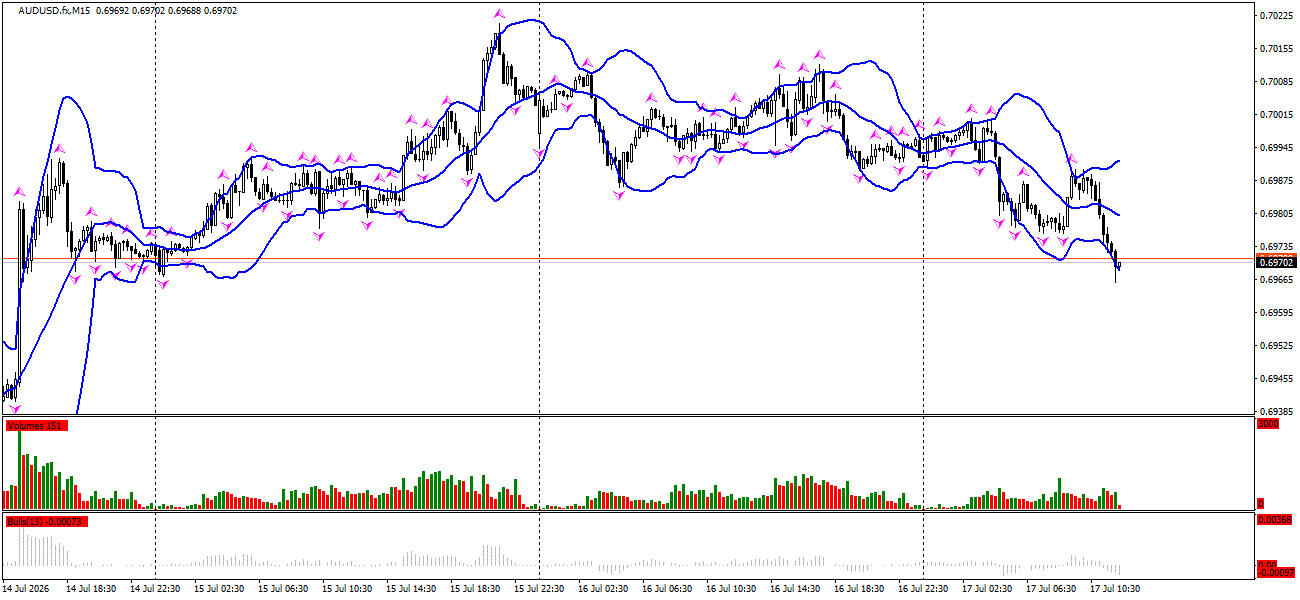Click the 17 Jul 02:30 time label
The image size is (1300, 600).
(987, 589)
